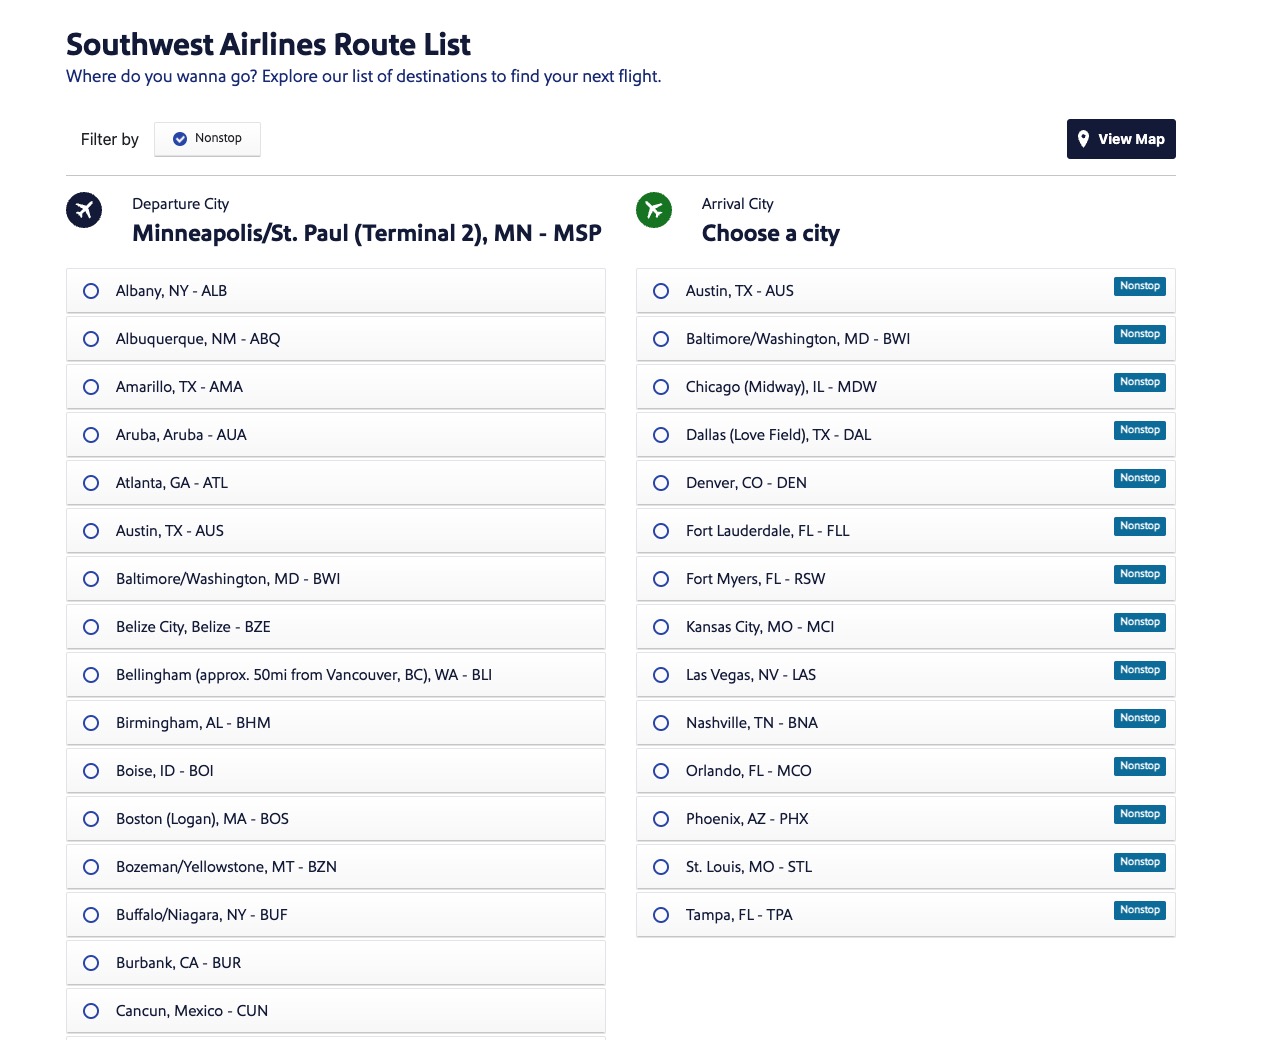
Task: Click the Nonstop badge beside Chicago (Midway)
Action: click(1139, 382)
